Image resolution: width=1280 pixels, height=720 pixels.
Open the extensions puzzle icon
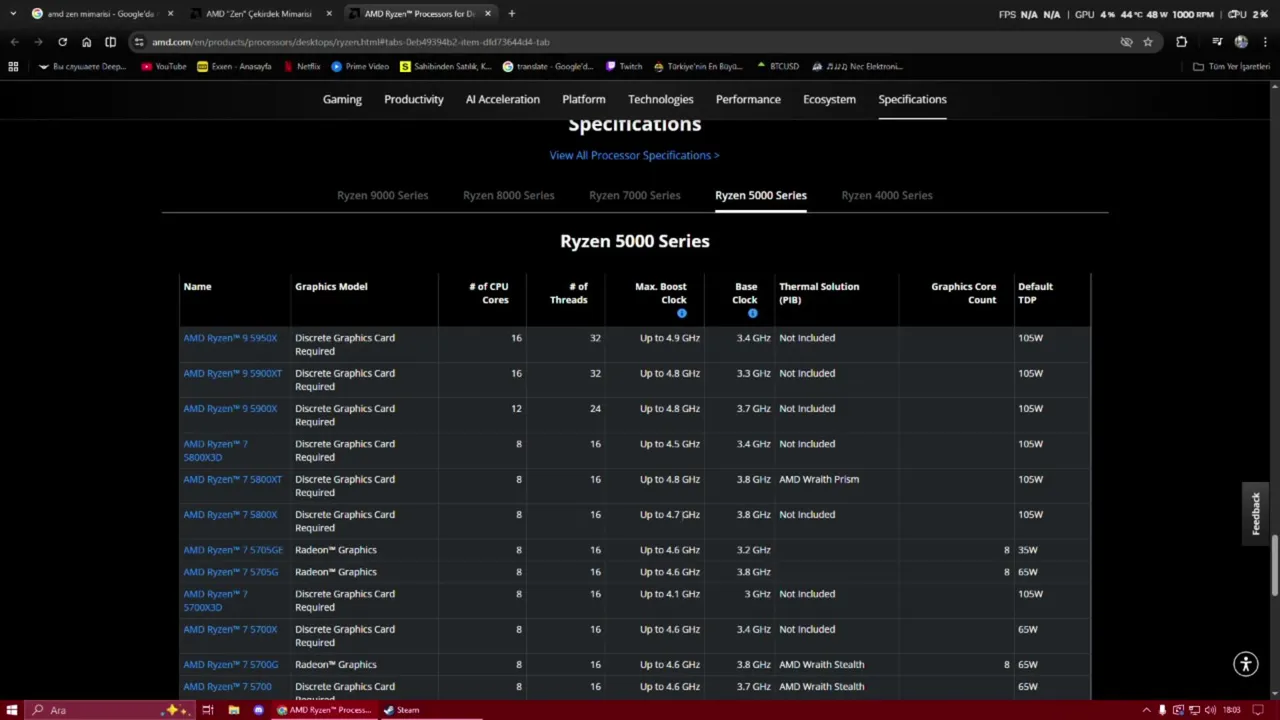1182,42
